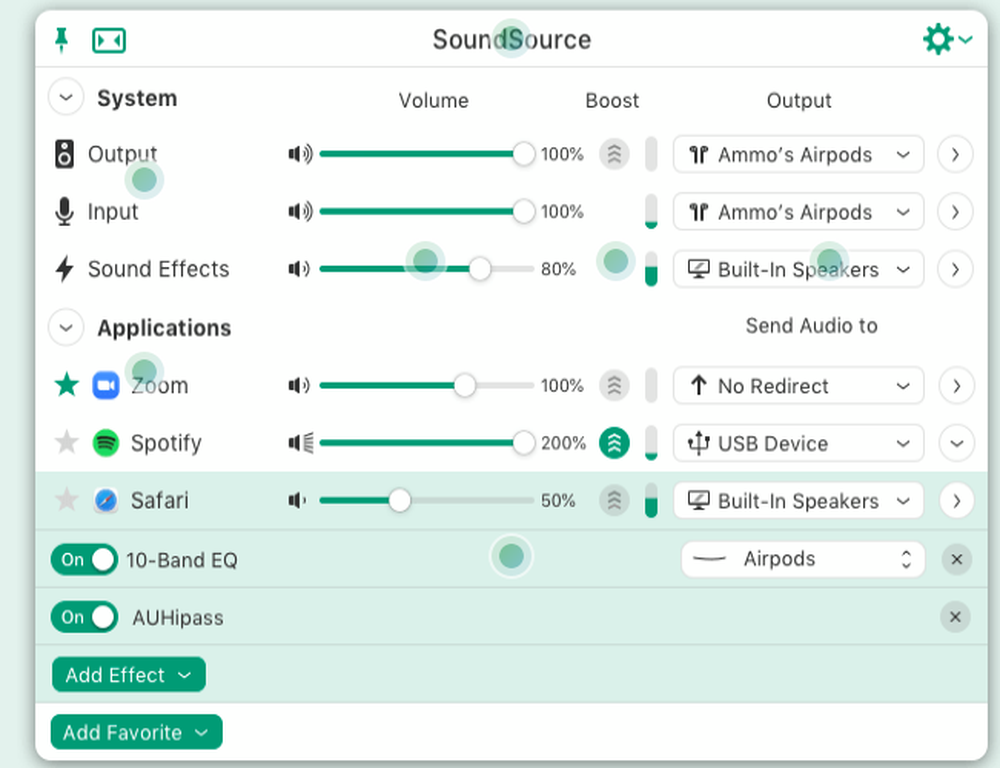Click the Output speaker device icon
1000x768 pixels.
pos(64,154)
